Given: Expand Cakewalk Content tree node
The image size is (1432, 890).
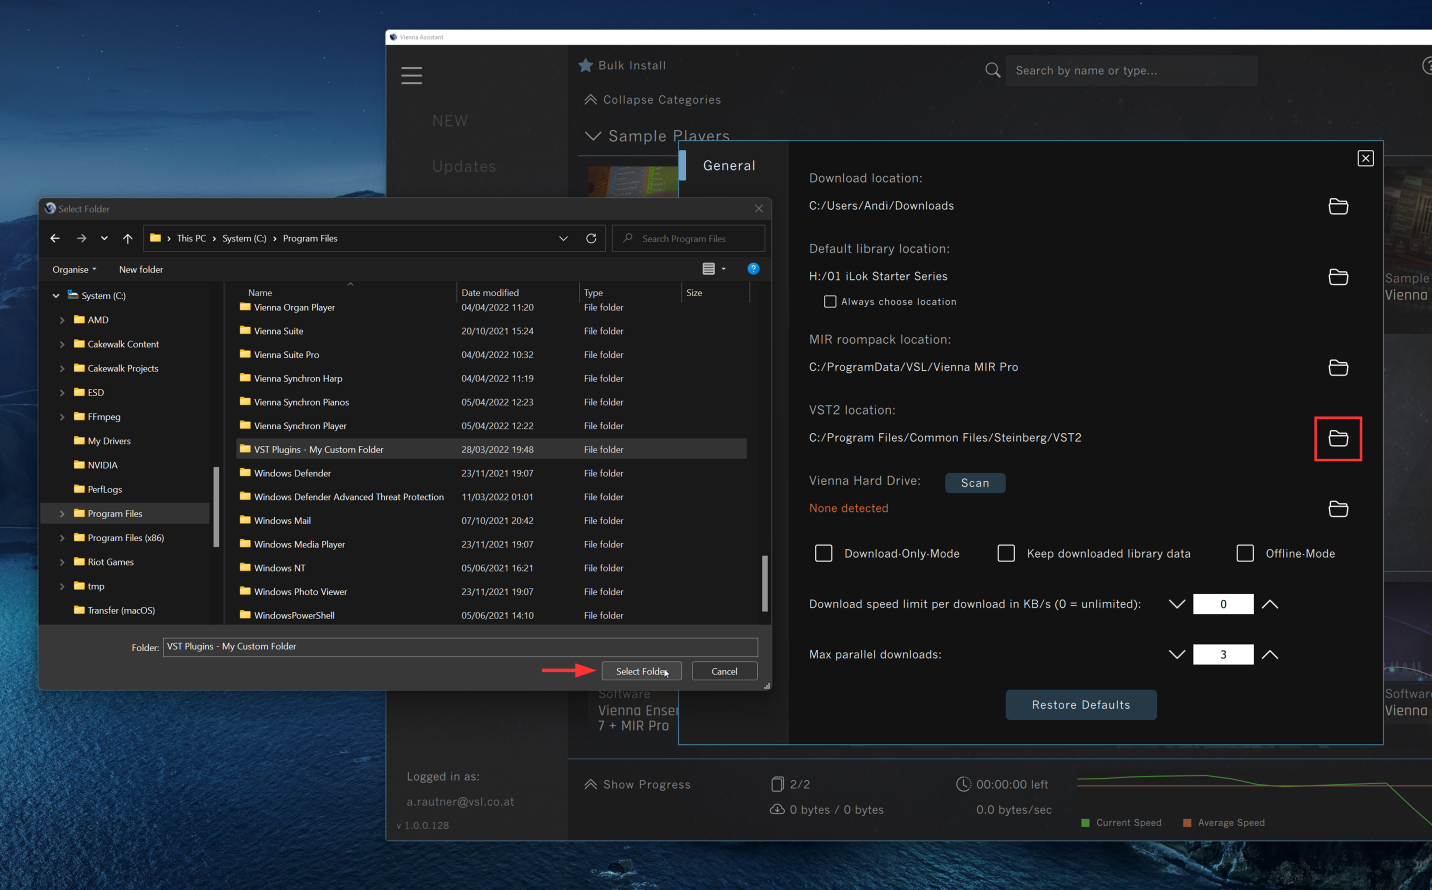Looking at the screenshot, I should tap(62, 344).
